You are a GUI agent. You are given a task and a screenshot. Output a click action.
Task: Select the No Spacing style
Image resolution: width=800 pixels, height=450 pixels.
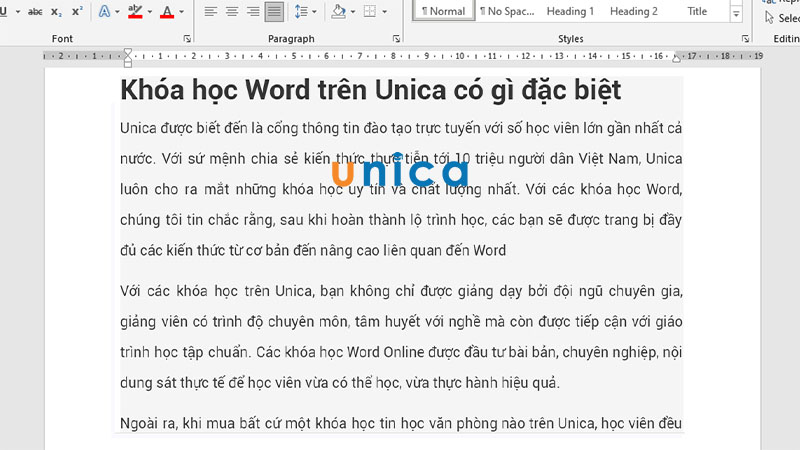tap(507, 12)
